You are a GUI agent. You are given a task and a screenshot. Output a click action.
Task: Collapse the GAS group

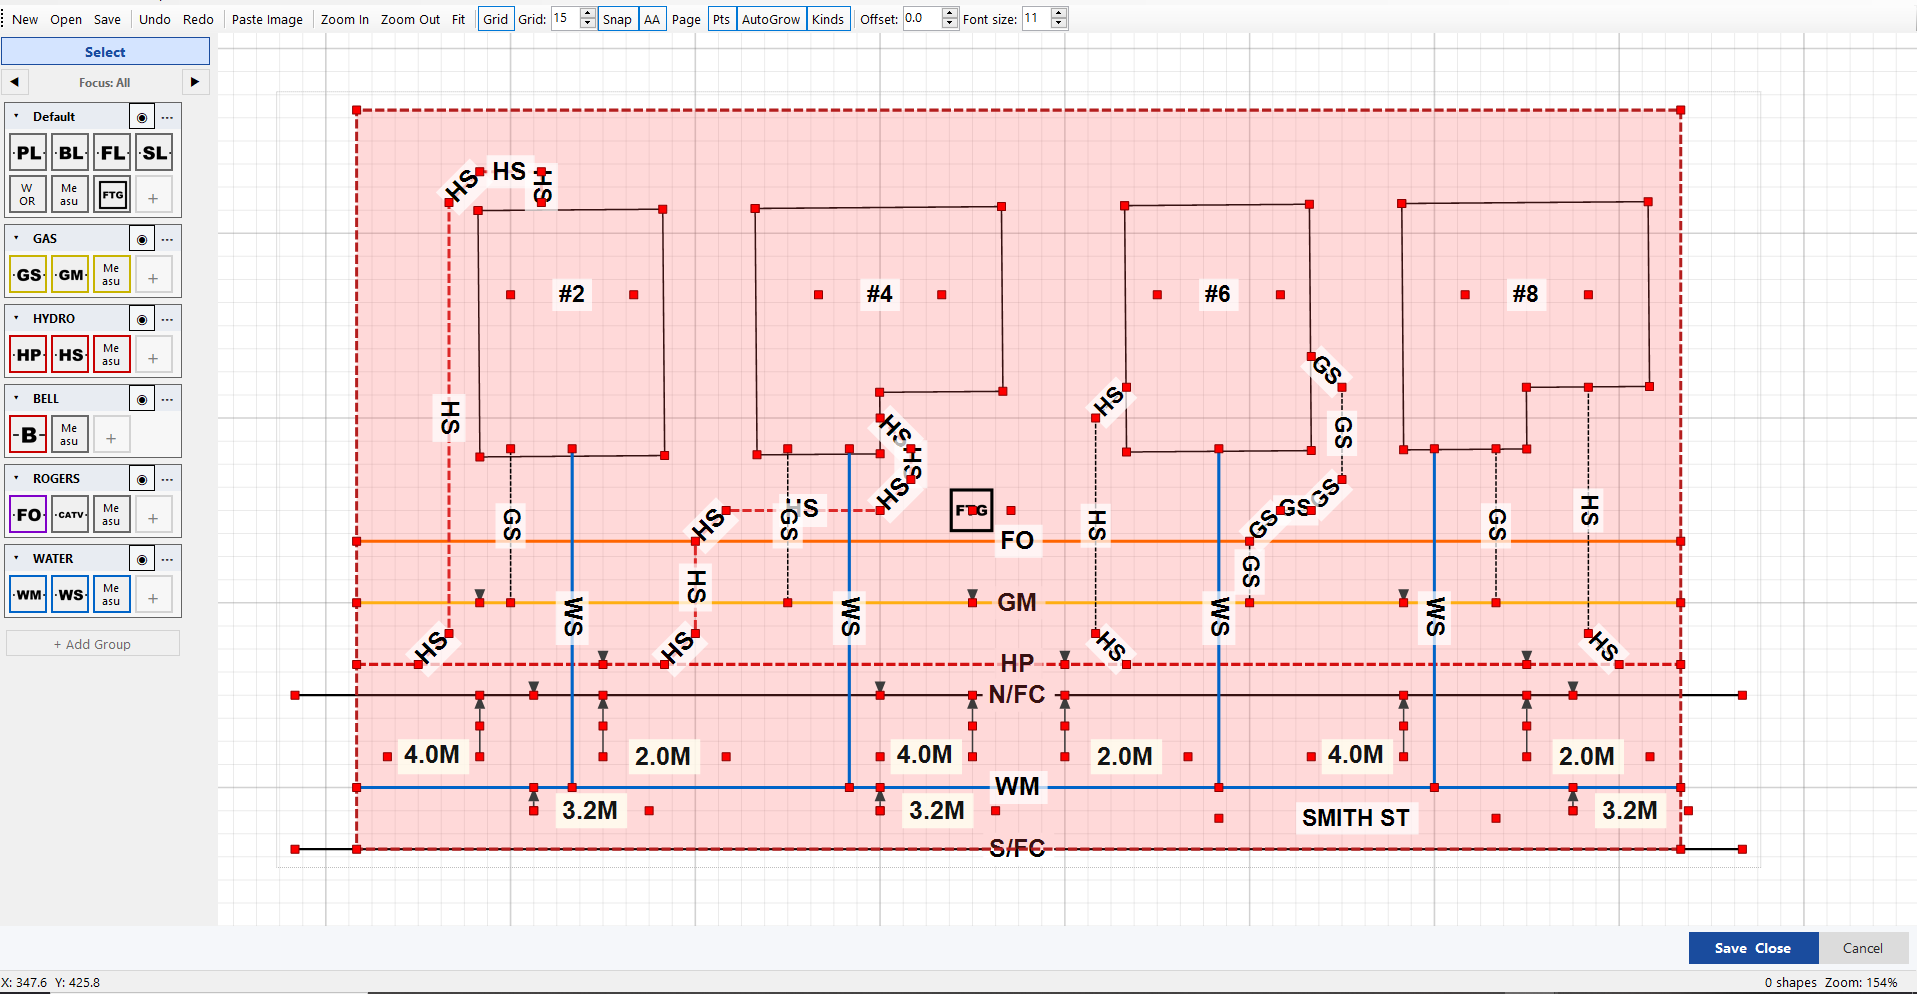17,238
